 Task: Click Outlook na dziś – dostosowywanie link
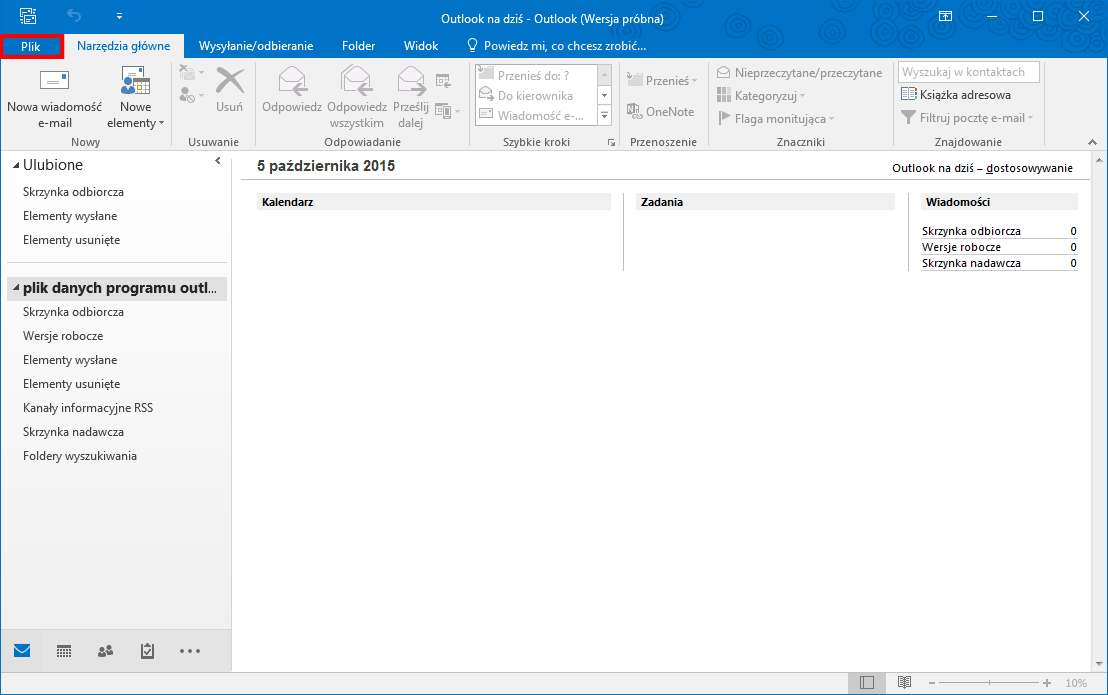982,168
